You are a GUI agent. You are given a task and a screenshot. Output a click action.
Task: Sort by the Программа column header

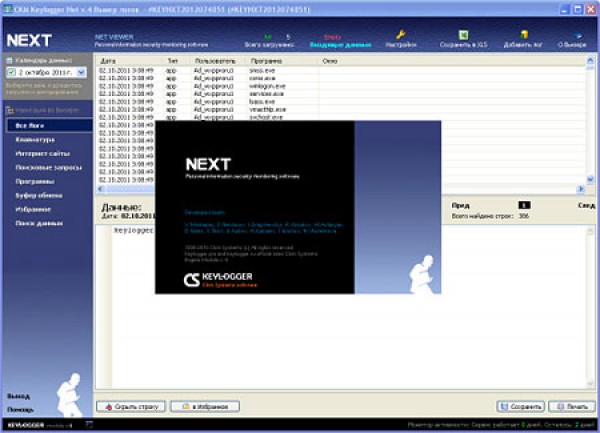[281, 61]
